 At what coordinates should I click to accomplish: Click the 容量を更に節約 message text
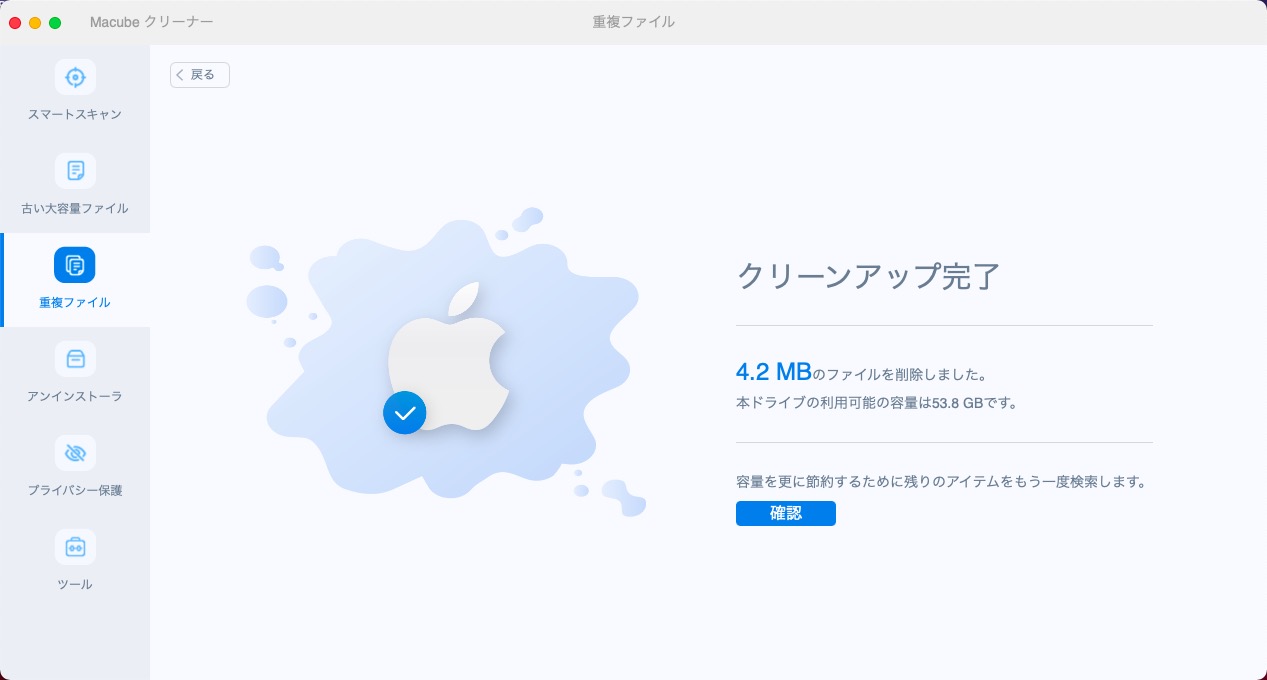pyautogui.click(x=940, y=481)
